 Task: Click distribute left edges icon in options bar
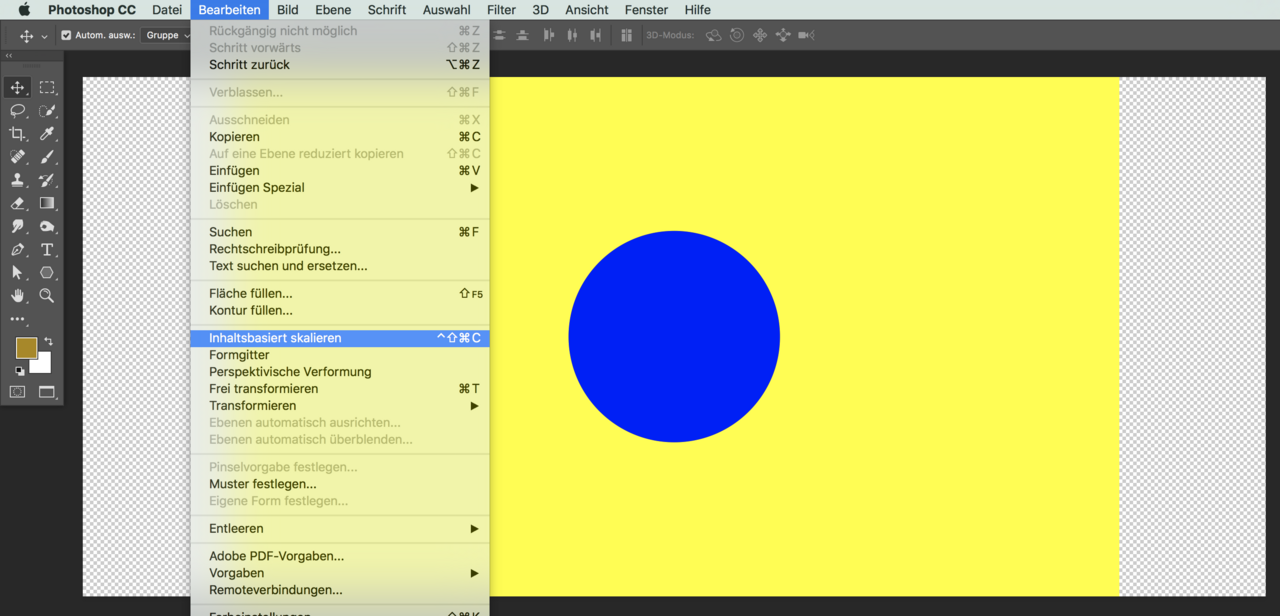[548, 35]
